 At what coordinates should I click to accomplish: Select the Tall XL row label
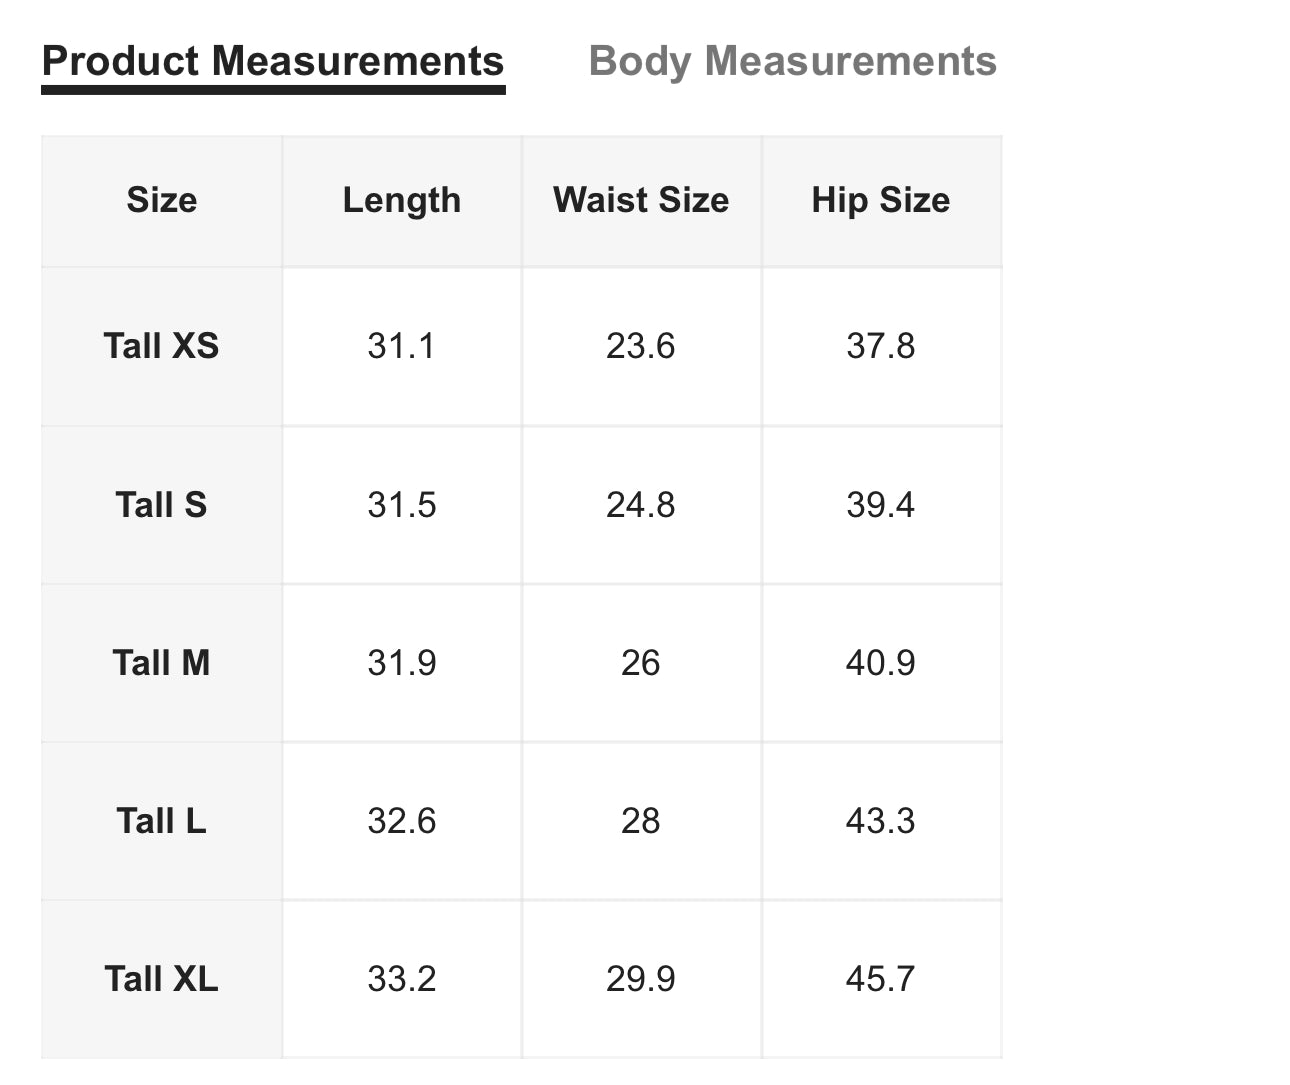click(x=162, y=979)
